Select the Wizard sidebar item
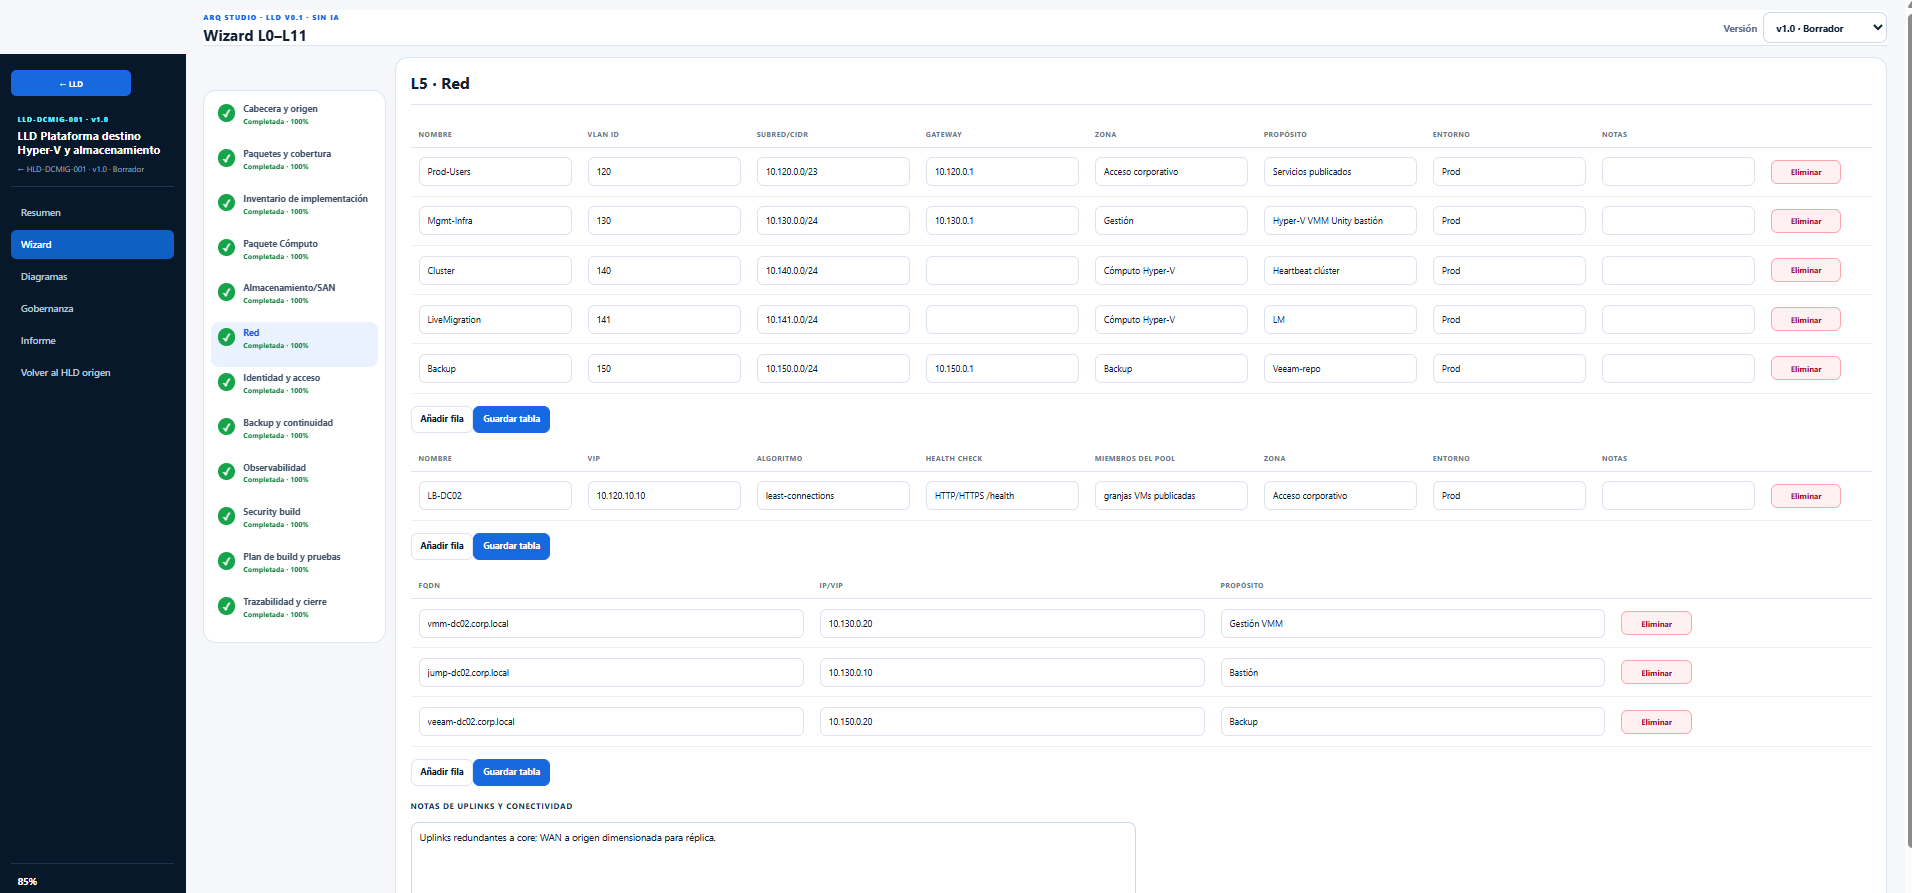1912x893 pixels. pos(92,245)
